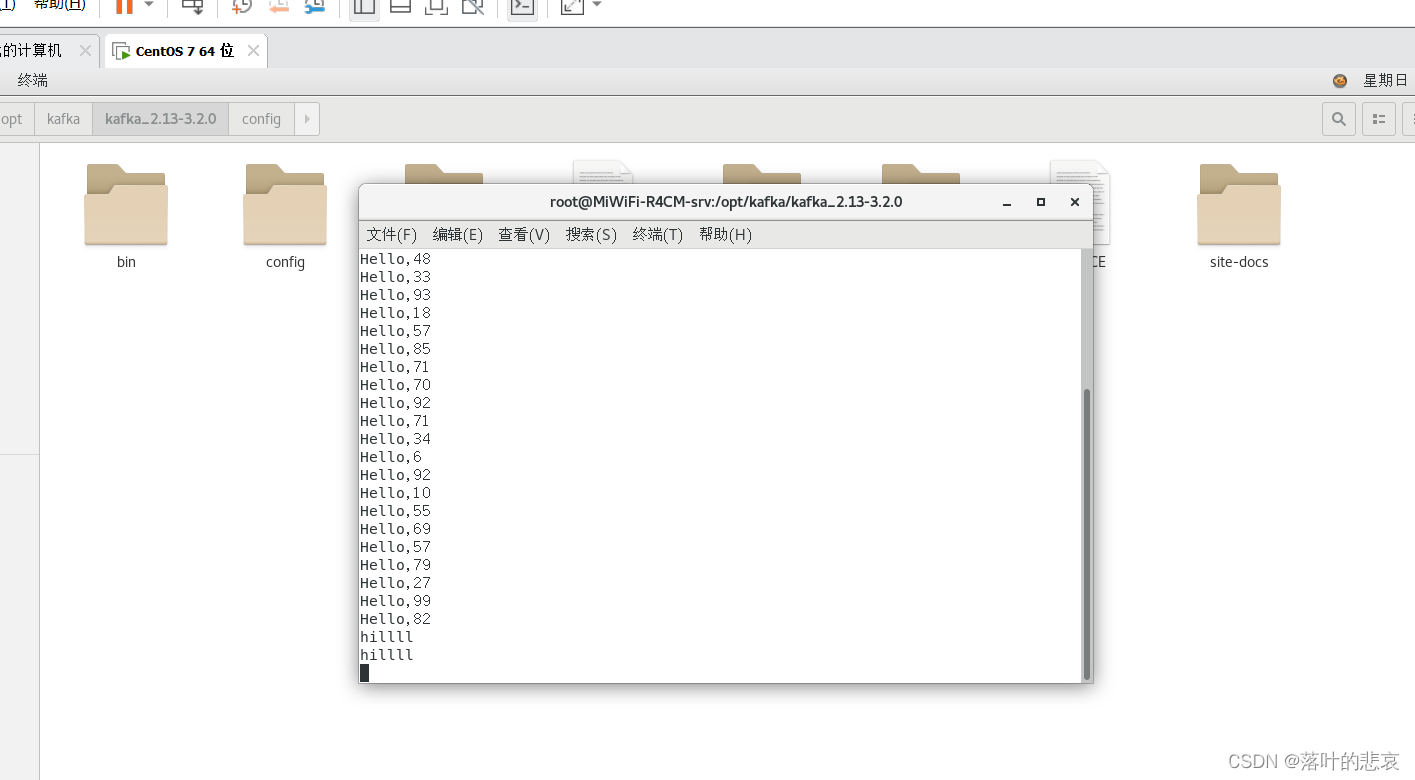This screenshot has height=780, width=1415.
Task: Click the Hello,70 line
Action: point(395,385)
